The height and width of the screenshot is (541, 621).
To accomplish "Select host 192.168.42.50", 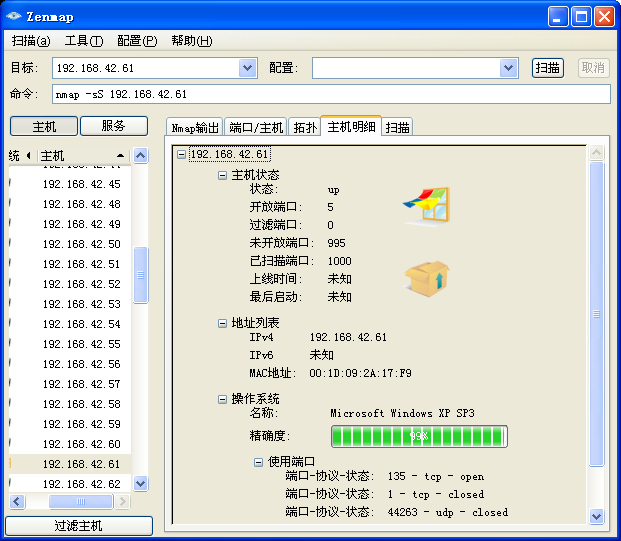I will click(x=82, y=244).
